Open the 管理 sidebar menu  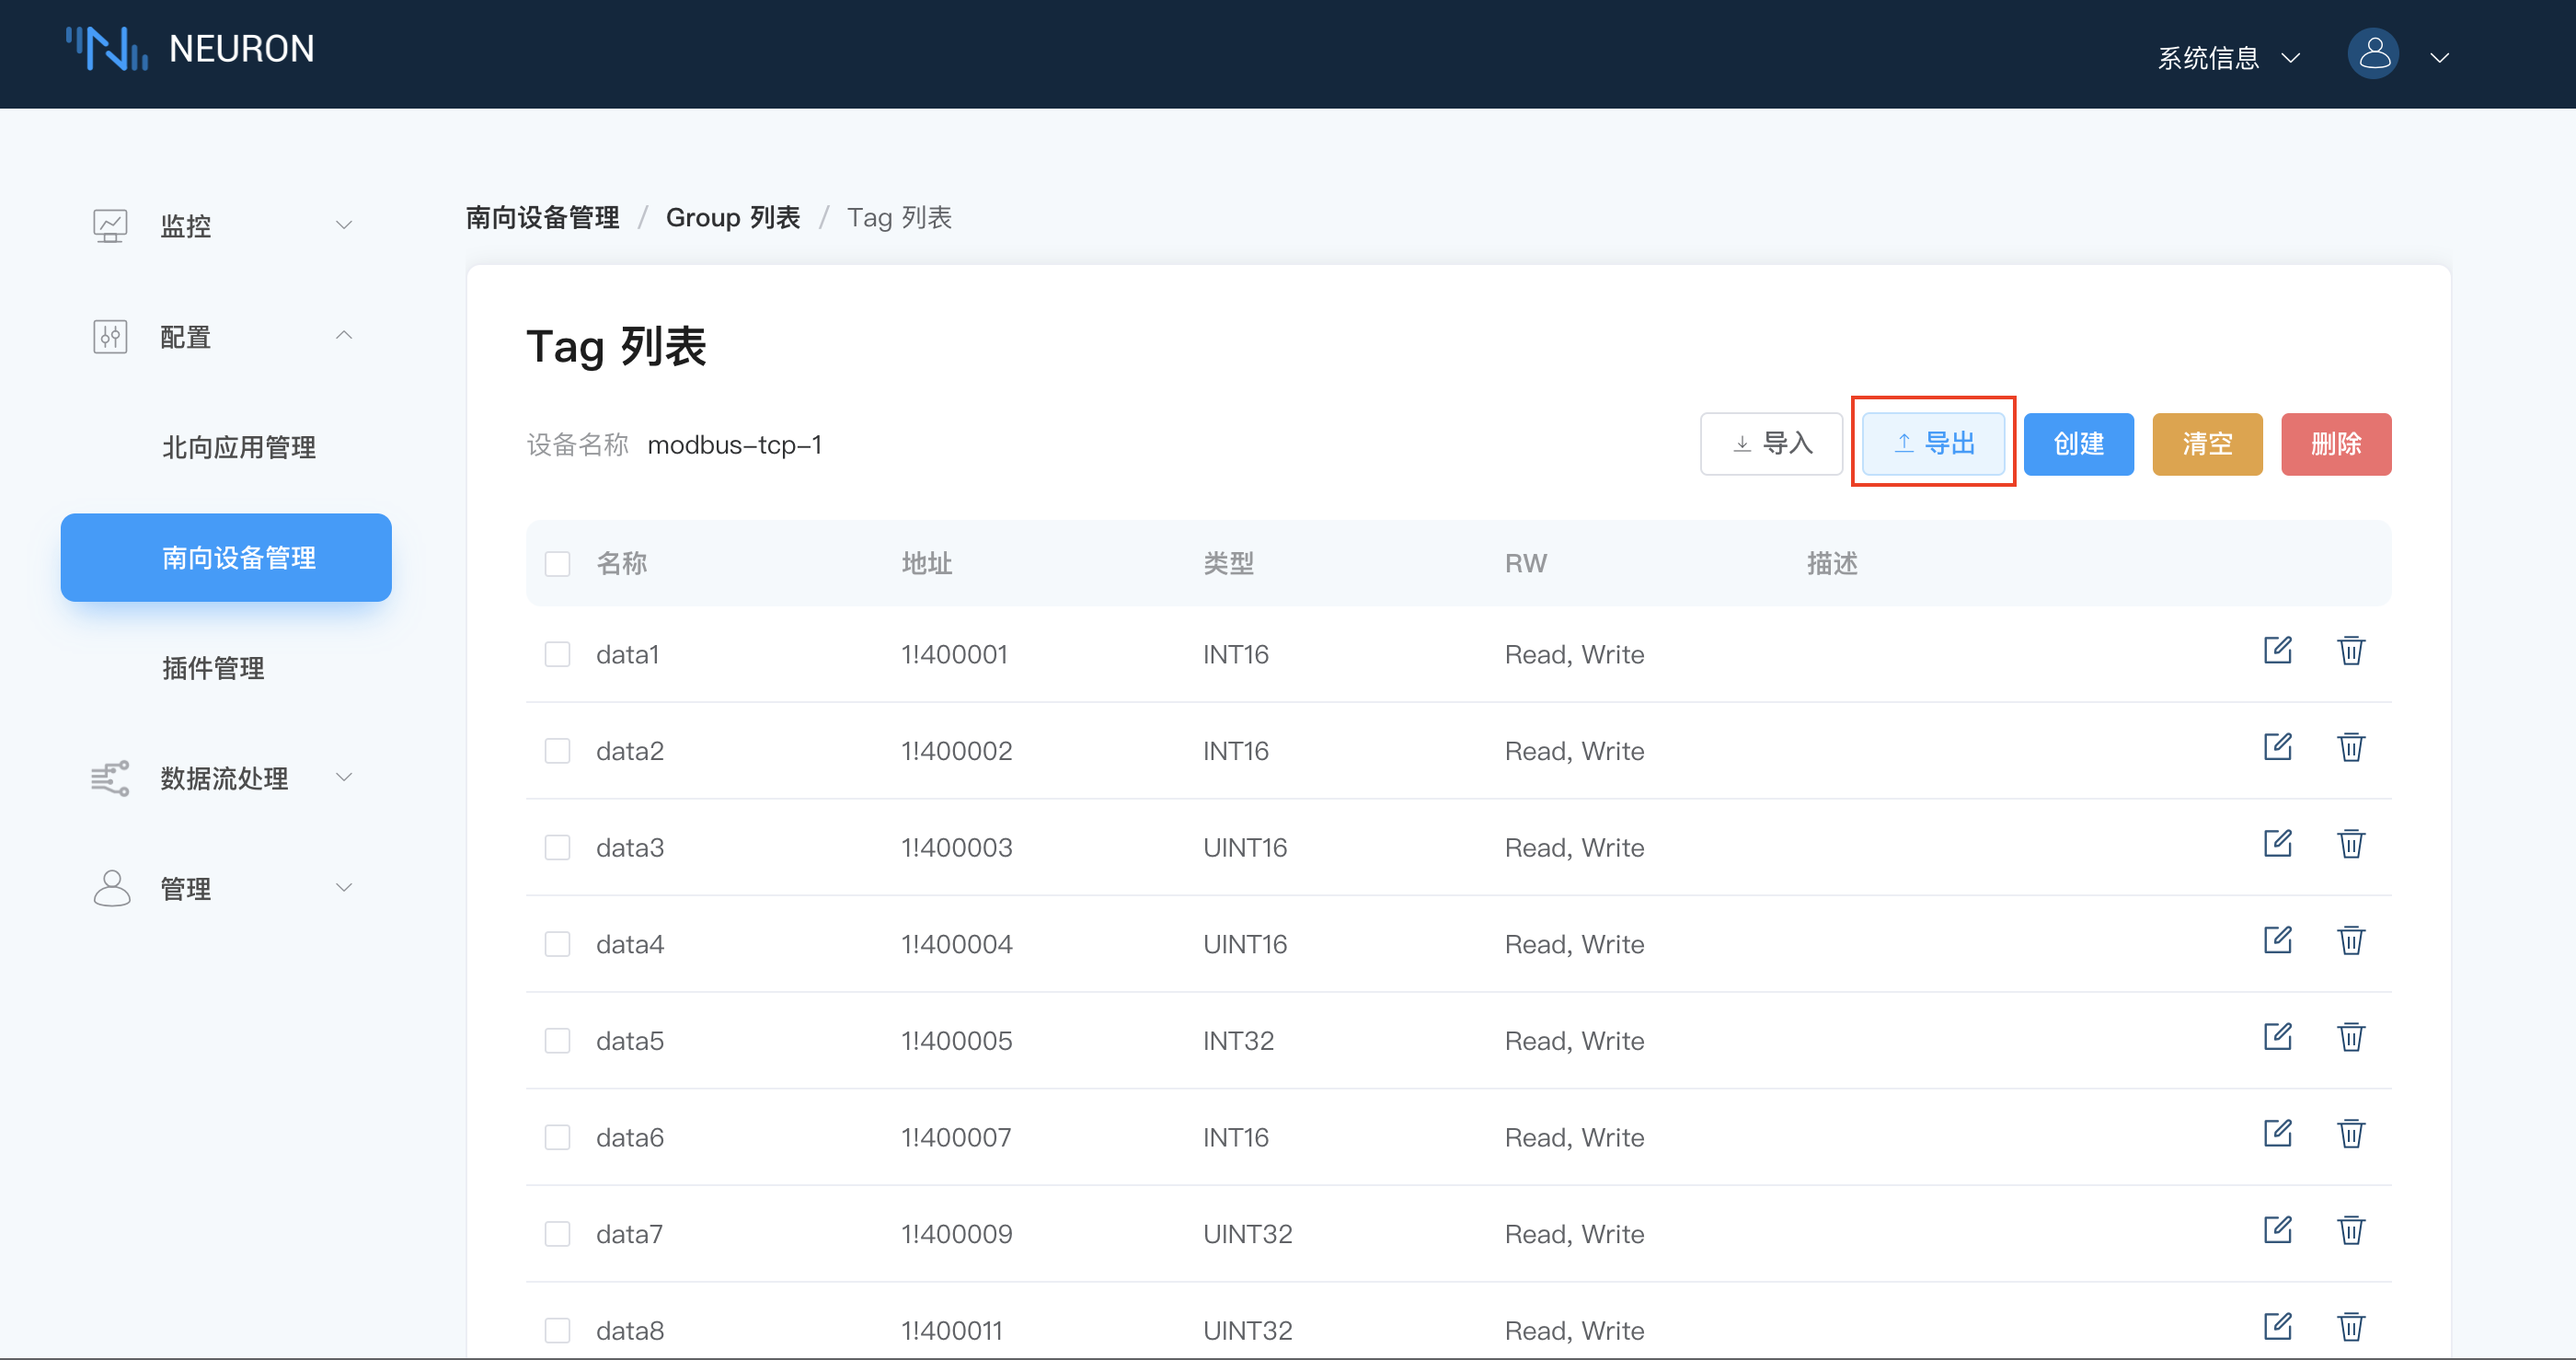coord(226,888)
